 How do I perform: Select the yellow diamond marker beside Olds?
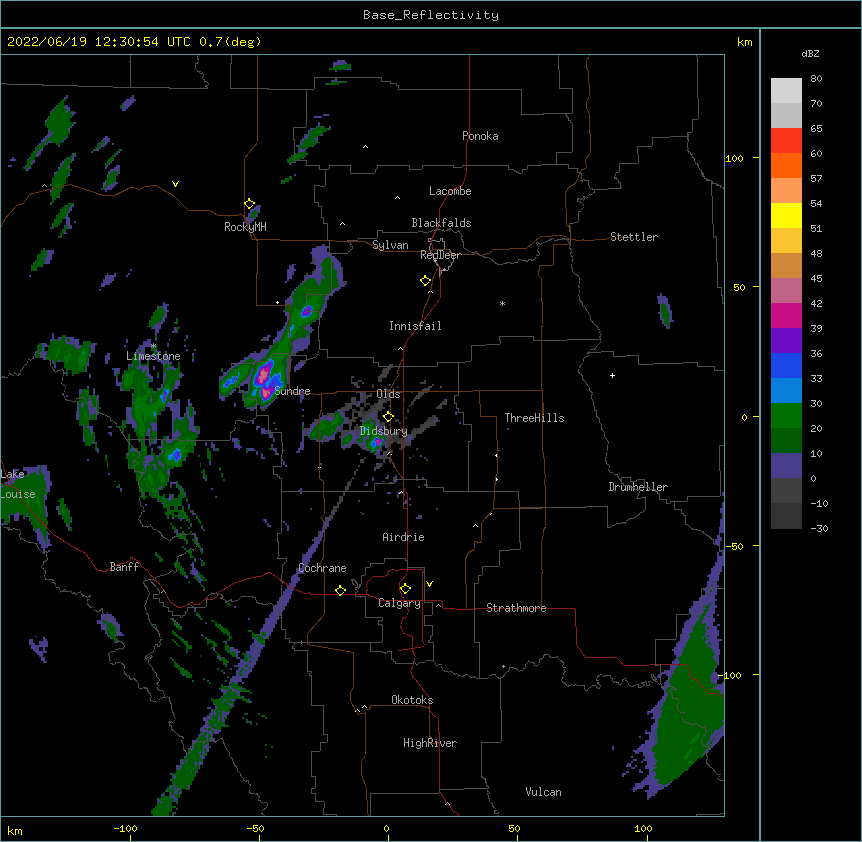click(388, 417)
